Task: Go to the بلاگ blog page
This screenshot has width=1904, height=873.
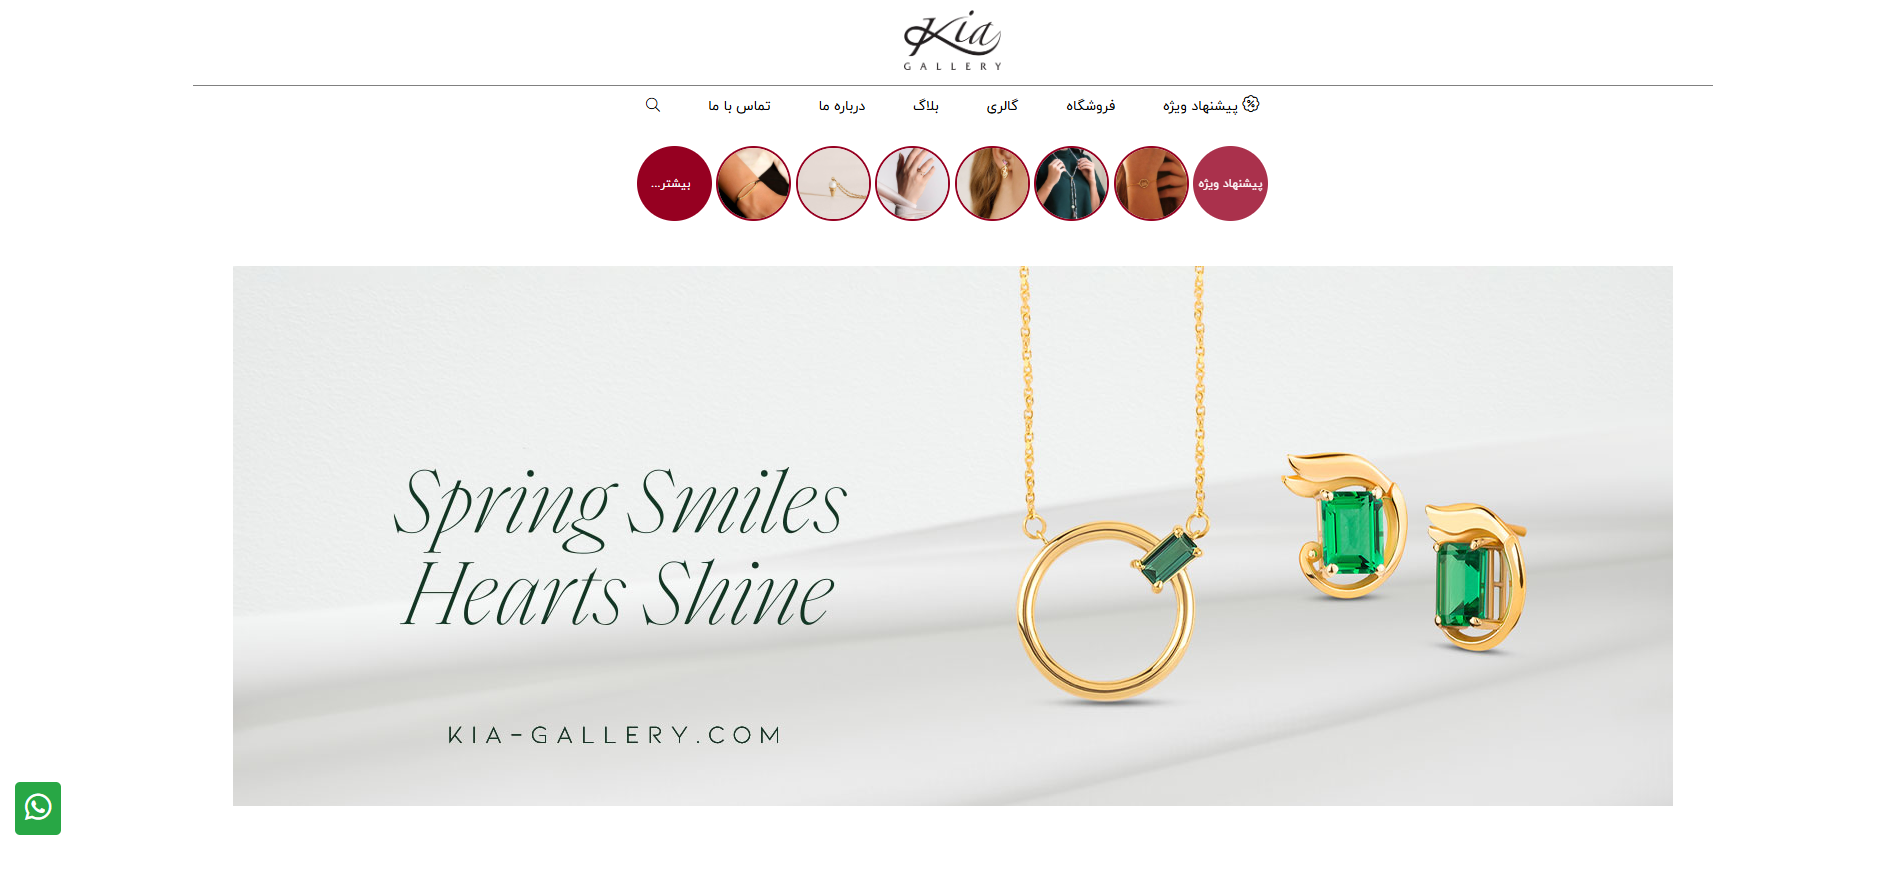Action: pyautogui.click(x=926, y=106)
